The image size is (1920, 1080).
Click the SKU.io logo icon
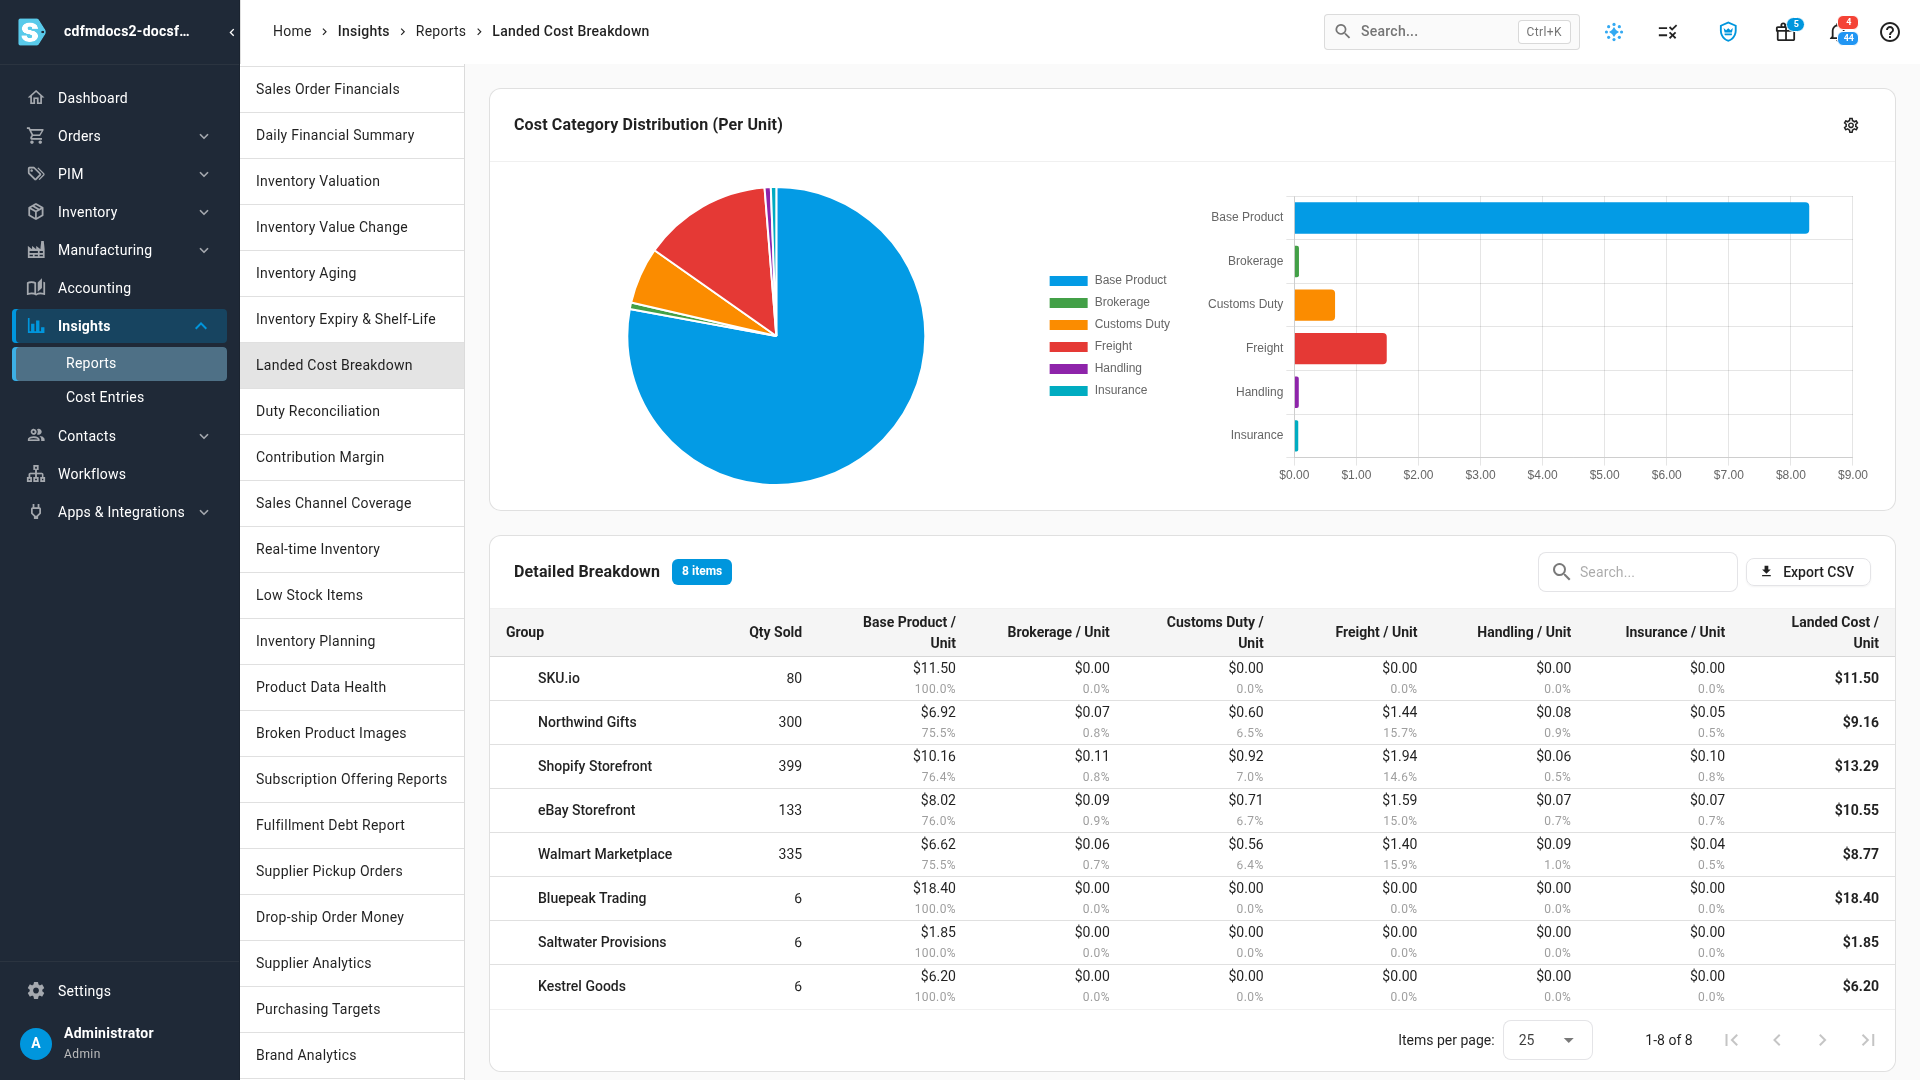click(x=32, y=32)
